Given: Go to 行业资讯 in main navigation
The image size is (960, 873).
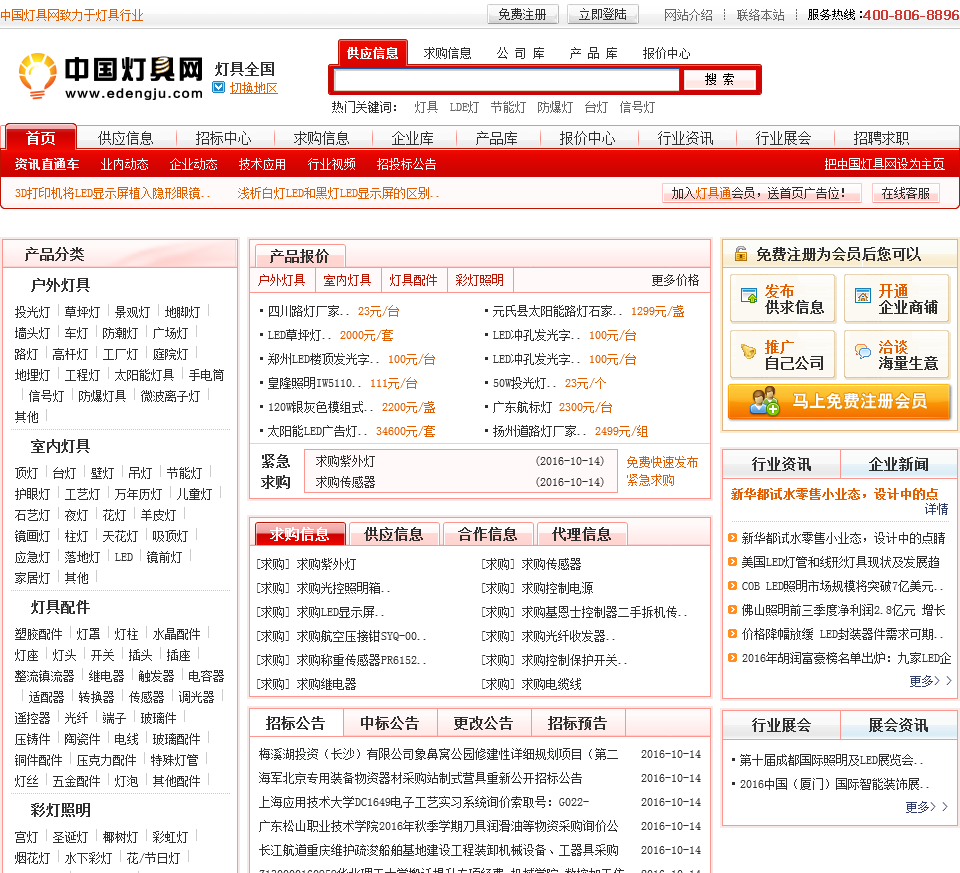Looking at the screenshot, I should click(x=685, y=138).
